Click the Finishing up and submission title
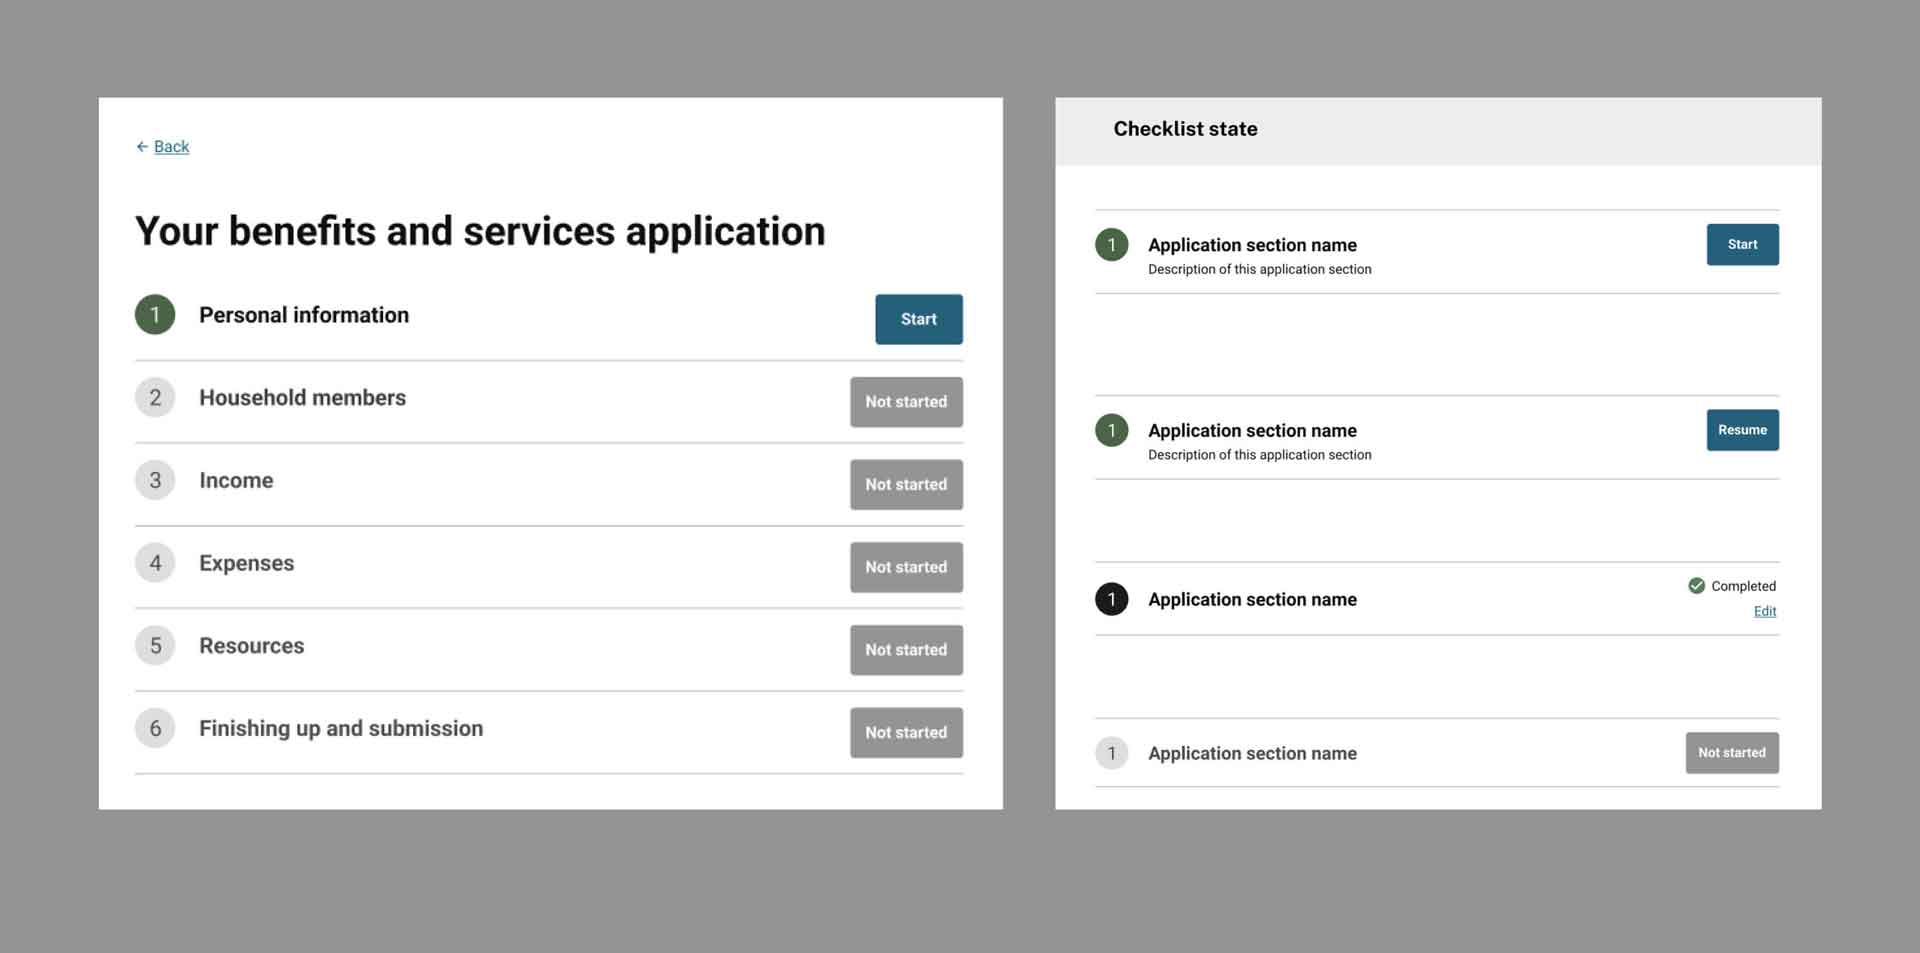 341,729
